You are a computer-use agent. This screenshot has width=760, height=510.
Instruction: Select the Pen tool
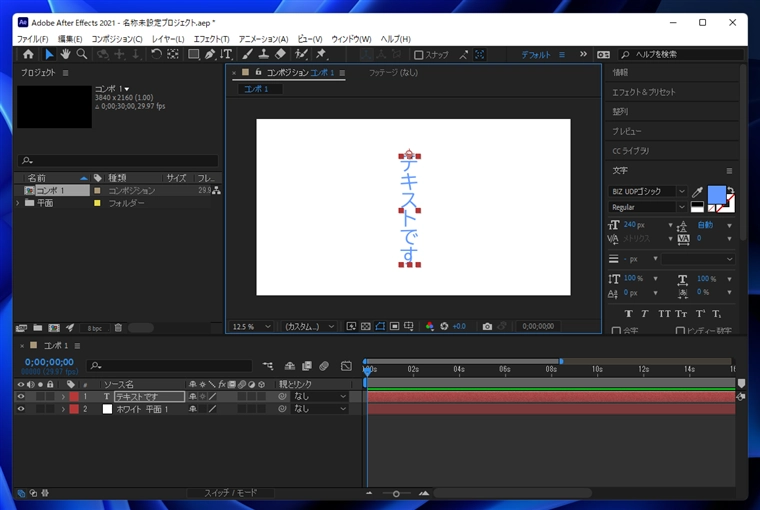click(x=209, y=54)
